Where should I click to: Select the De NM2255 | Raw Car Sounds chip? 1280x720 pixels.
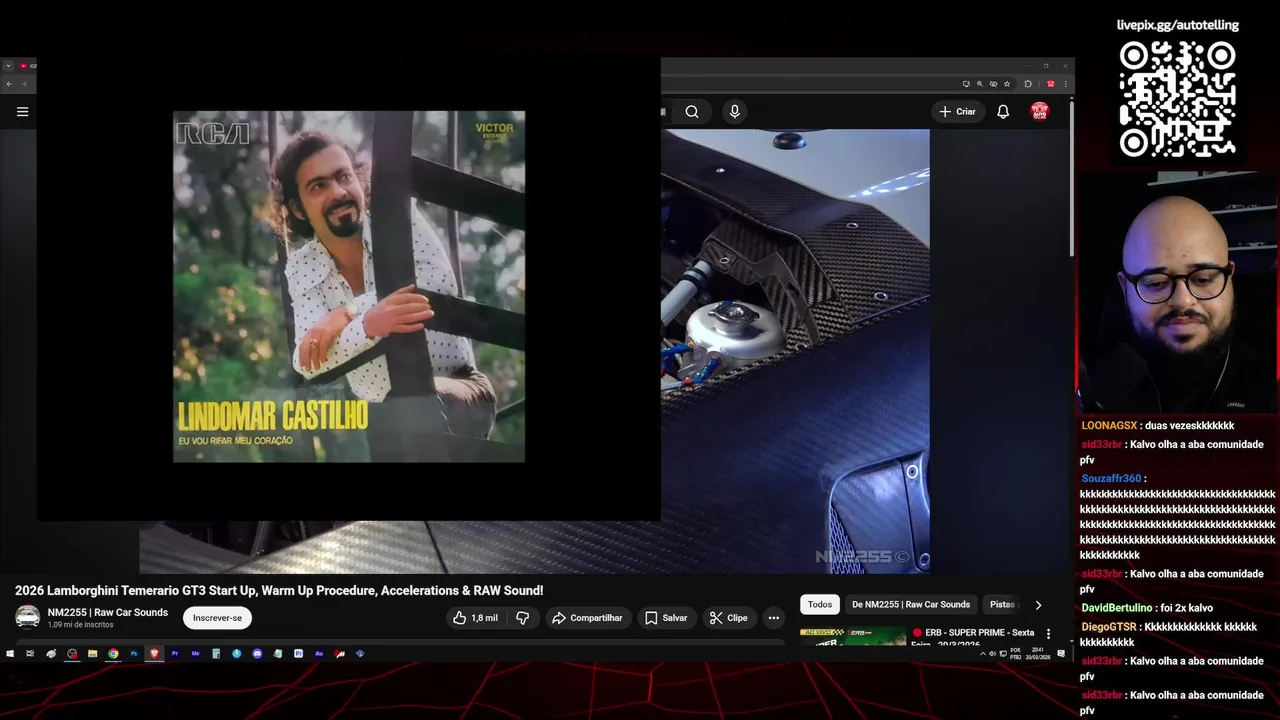click(x=911, y=604)
